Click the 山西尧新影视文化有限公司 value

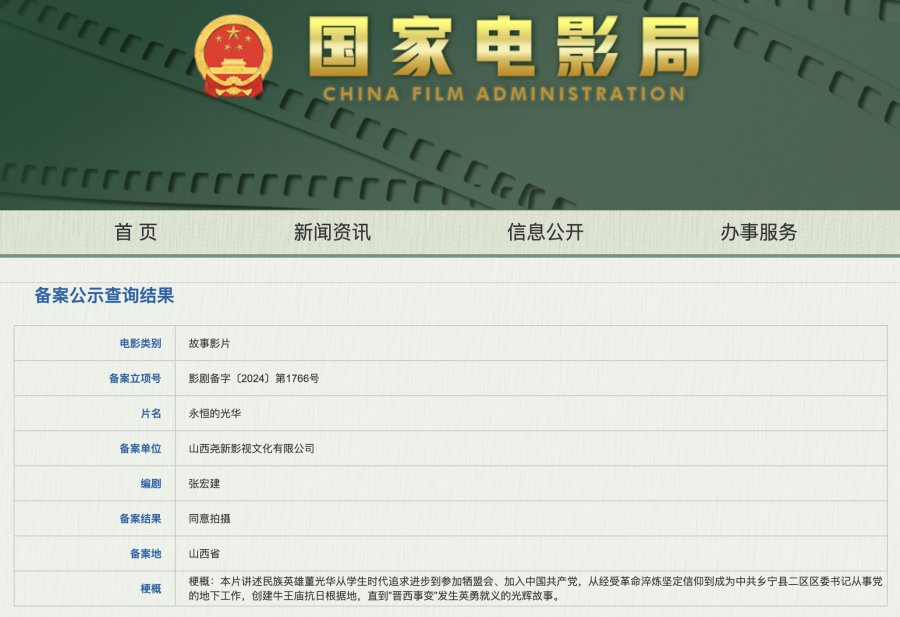coord(251,448)
